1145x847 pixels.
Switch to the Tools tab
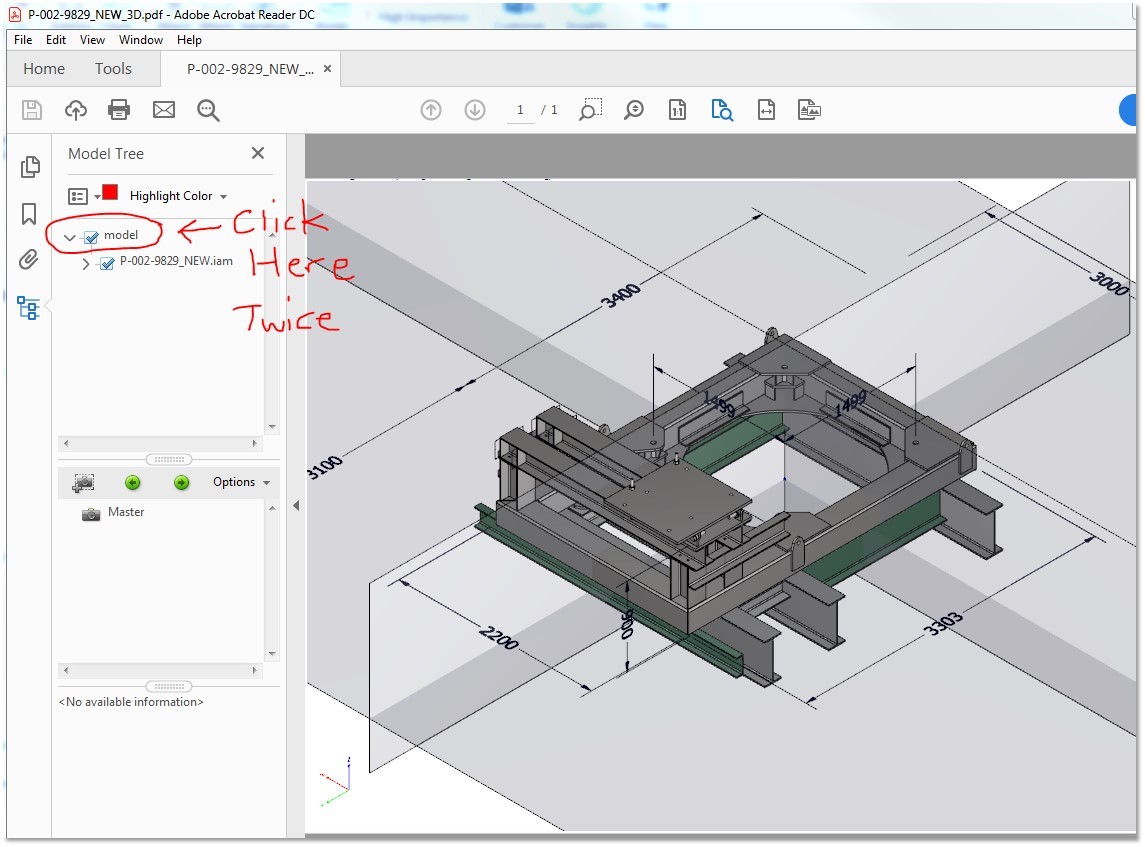(x=113, y=69)
